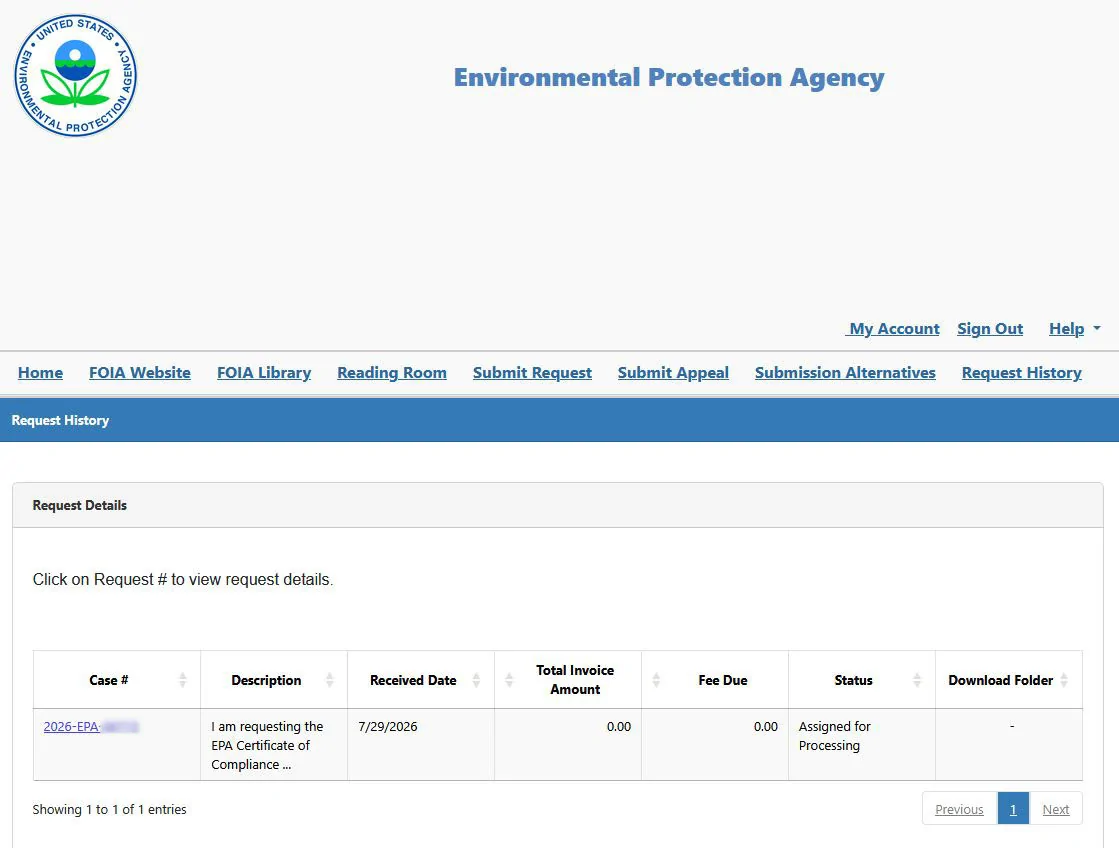Image resolution: width=1119 pixels, height=848 pixels.
Task: Open Submission Alternatives page
Action: [845, 373]
